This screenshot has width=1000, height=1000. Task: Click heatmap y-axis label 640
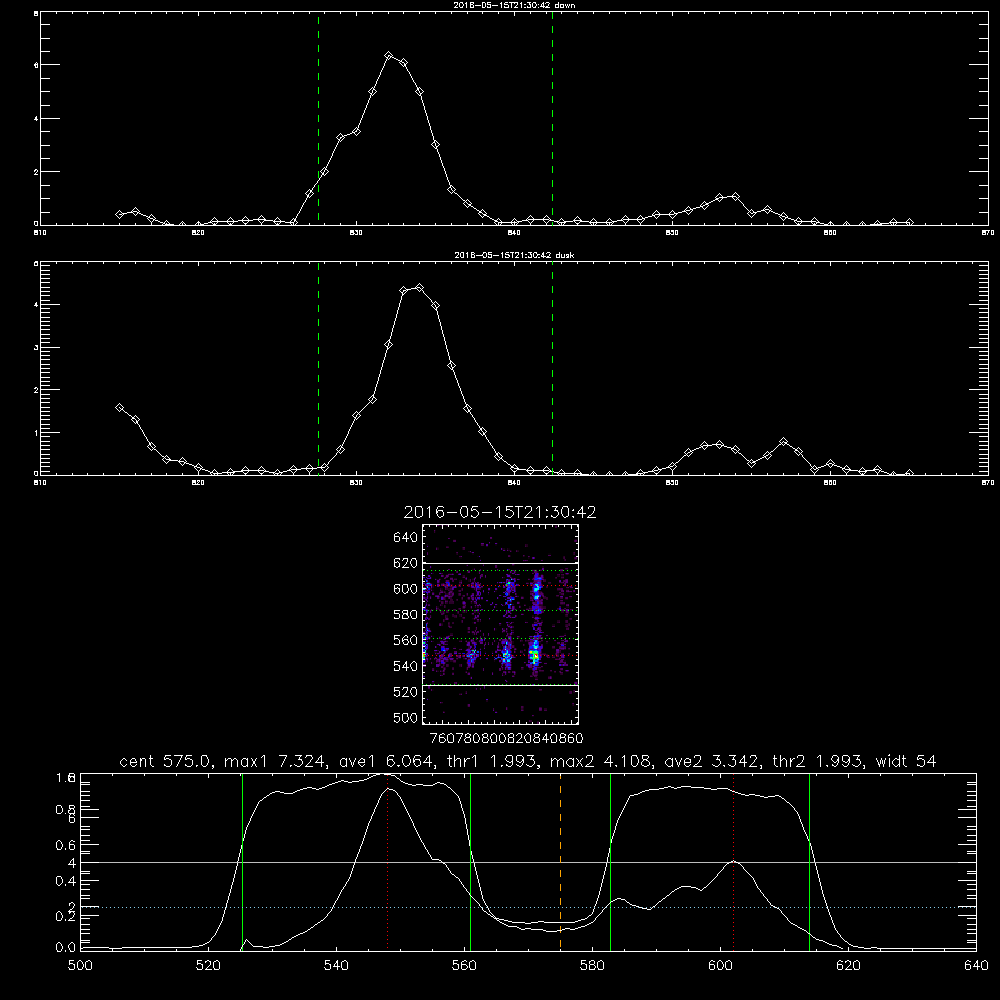click(406, 538)
